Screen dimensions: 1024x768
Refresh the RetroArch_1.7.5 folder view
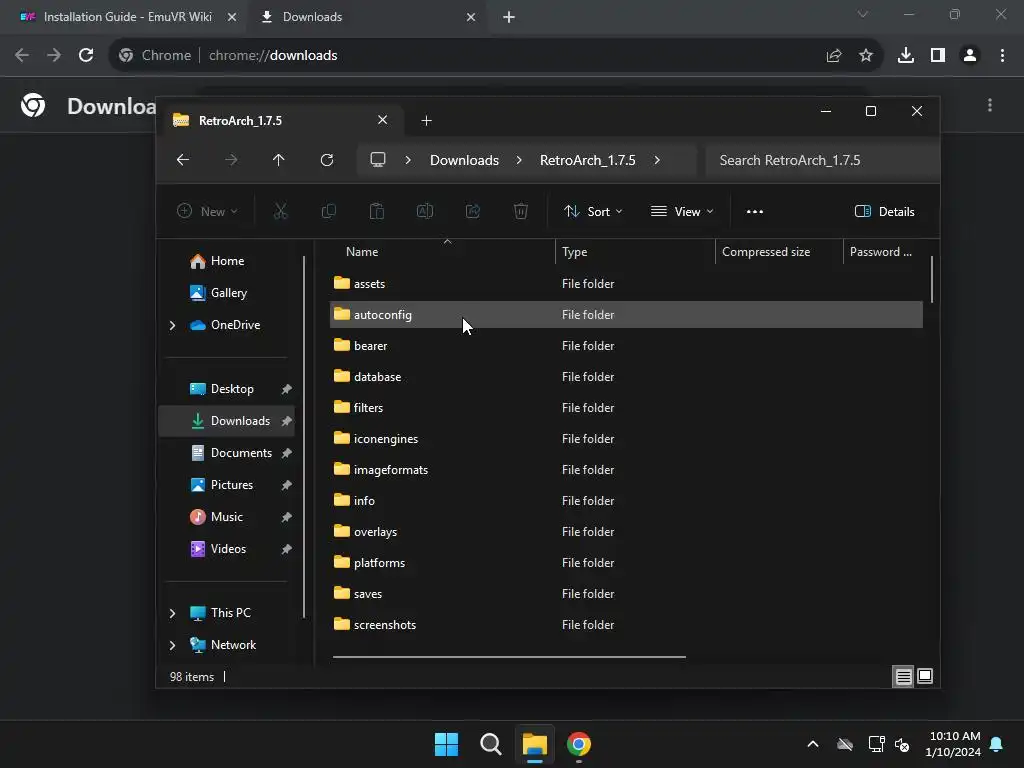pos(327,160)
